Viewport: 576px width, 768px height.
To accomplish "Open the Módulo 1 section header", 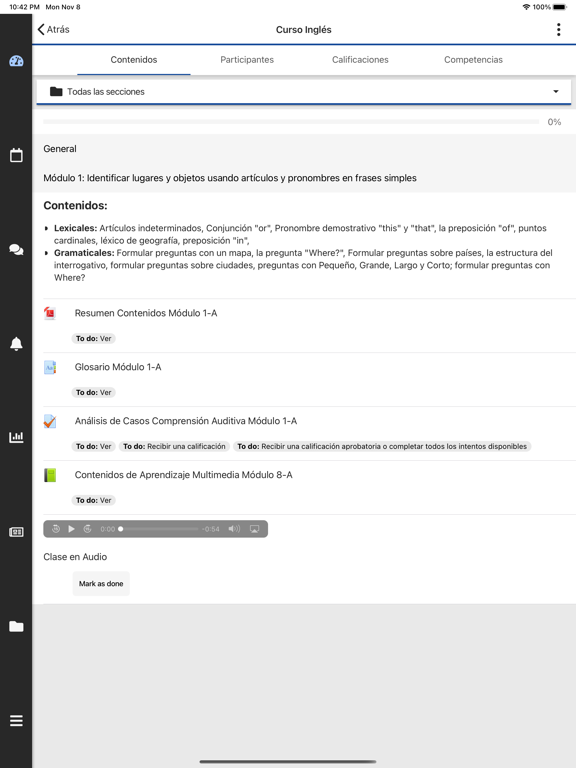I will pos(230,178).
